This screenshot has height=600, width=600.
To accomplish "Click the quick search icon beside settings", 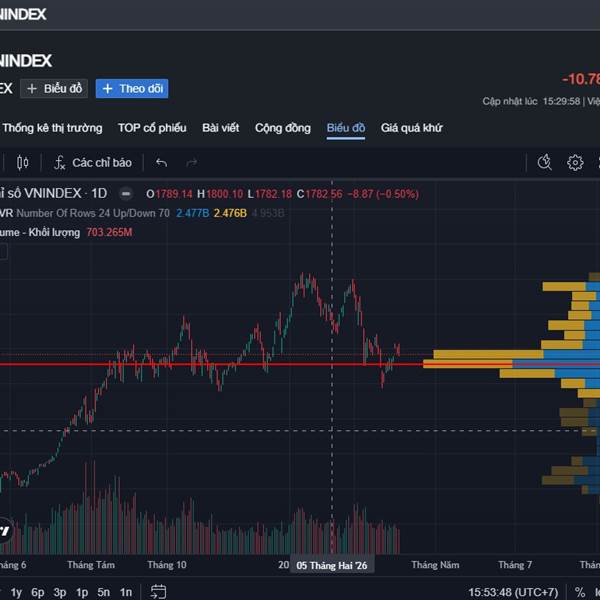I will 545,162.
